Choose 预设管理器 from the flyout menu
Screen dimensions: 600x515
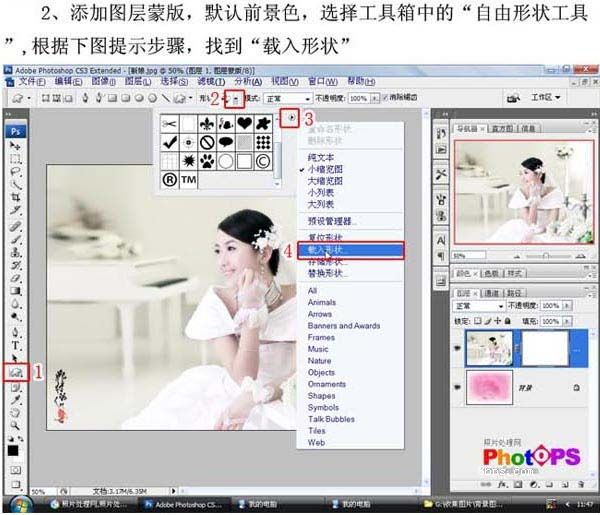332,221
